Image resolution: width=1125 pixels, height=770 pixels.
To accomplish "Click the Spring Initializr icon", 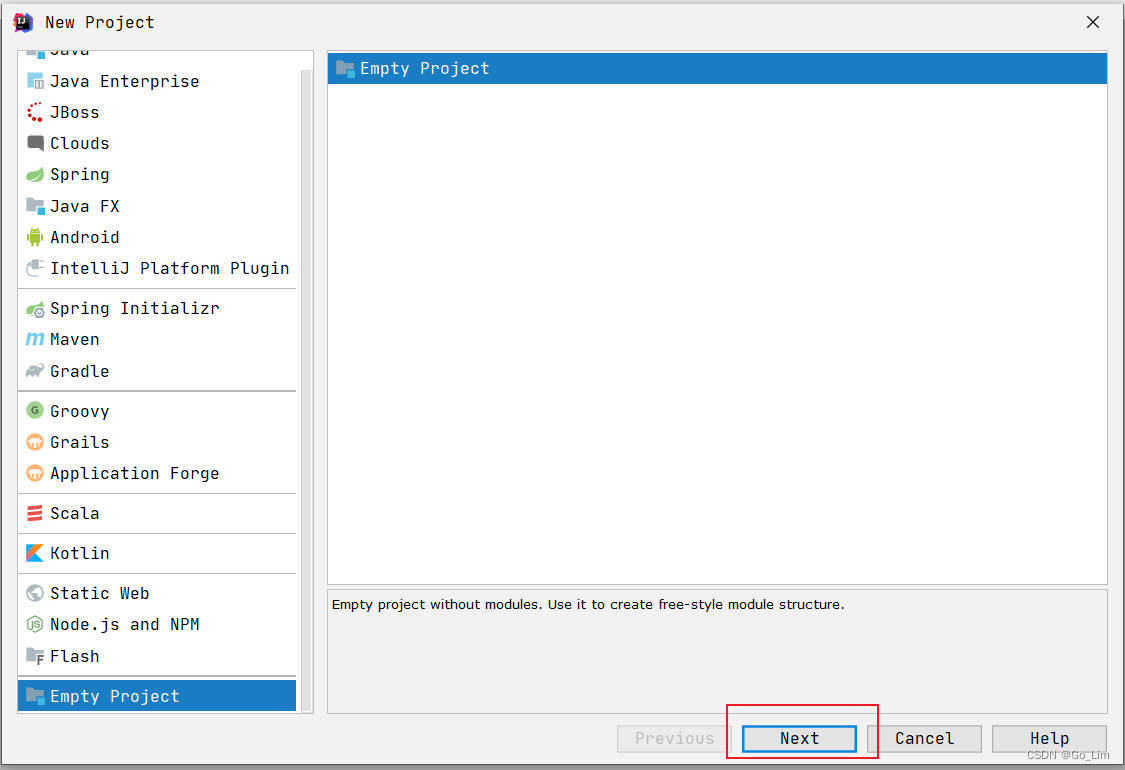I will (34, 309).
